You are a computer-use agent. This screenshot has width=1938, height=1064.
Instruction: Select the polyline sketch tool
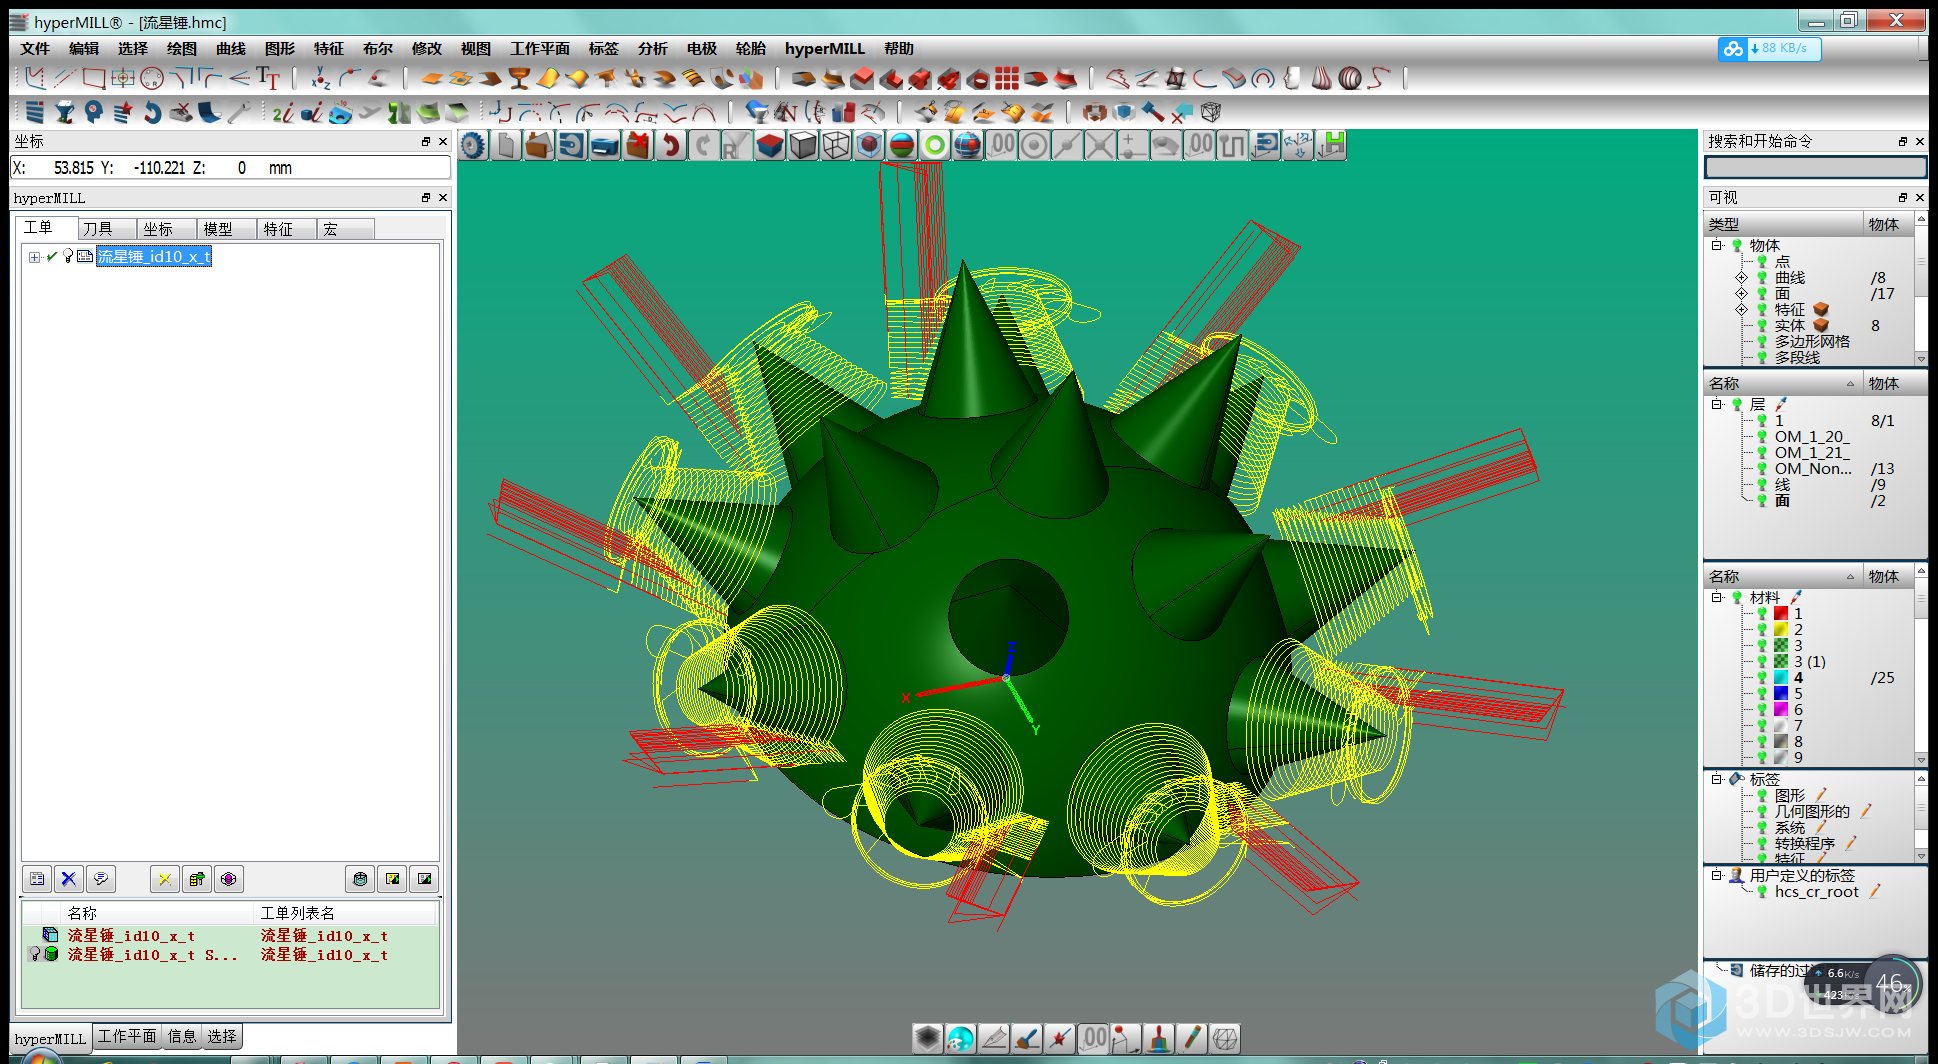pos(34,78)
